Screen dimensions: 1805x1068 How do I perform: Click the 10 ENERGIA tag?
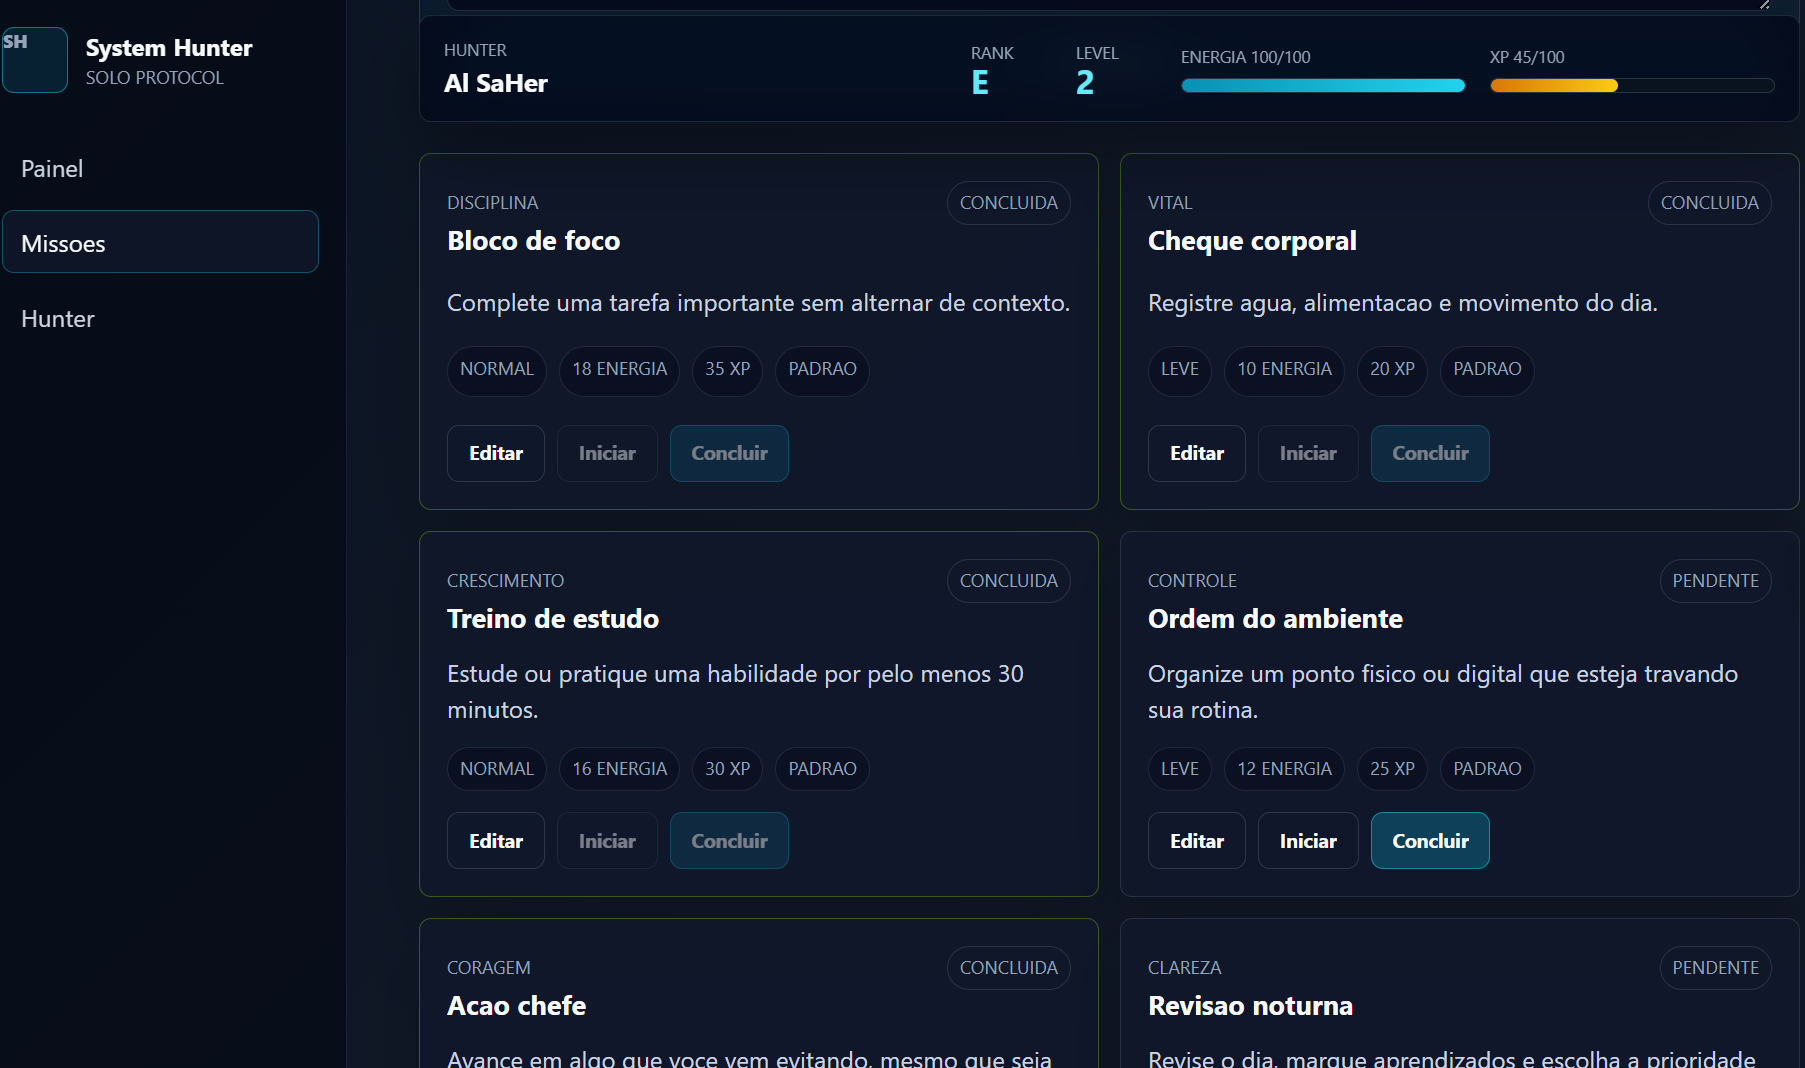(1284, 369)
